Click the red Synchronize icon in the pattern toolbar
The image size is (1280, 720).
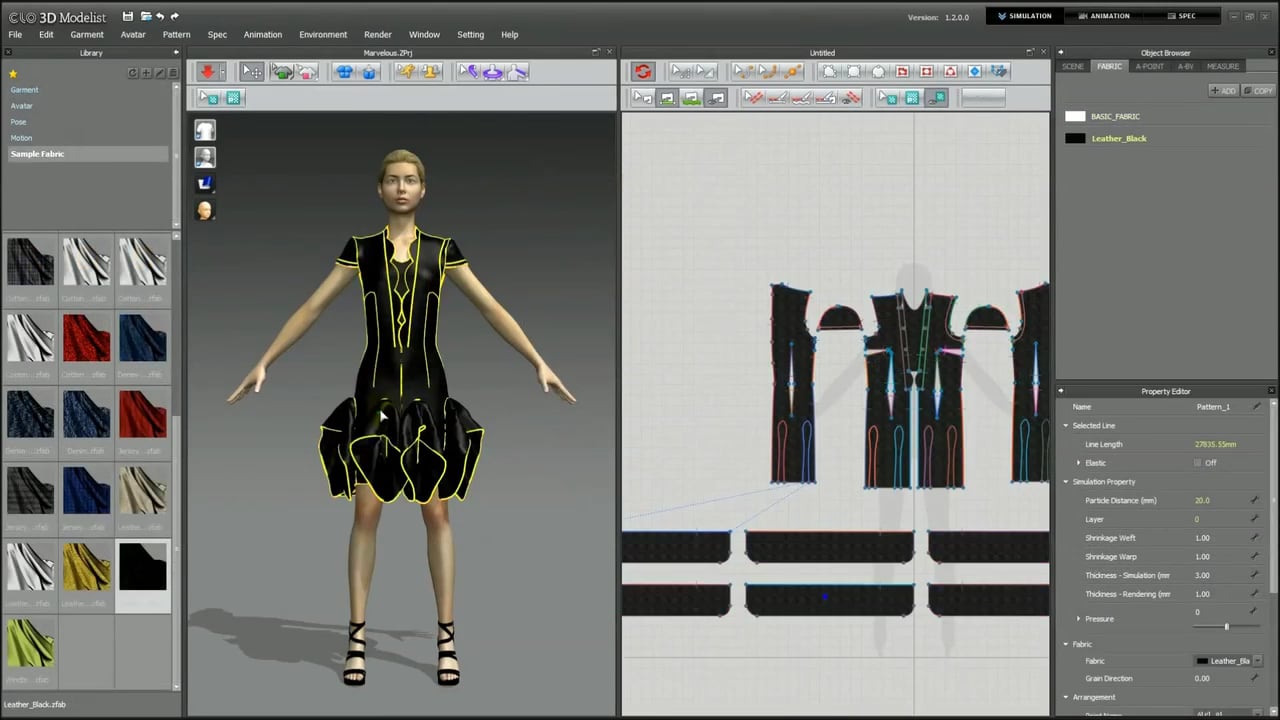point(643,71)
